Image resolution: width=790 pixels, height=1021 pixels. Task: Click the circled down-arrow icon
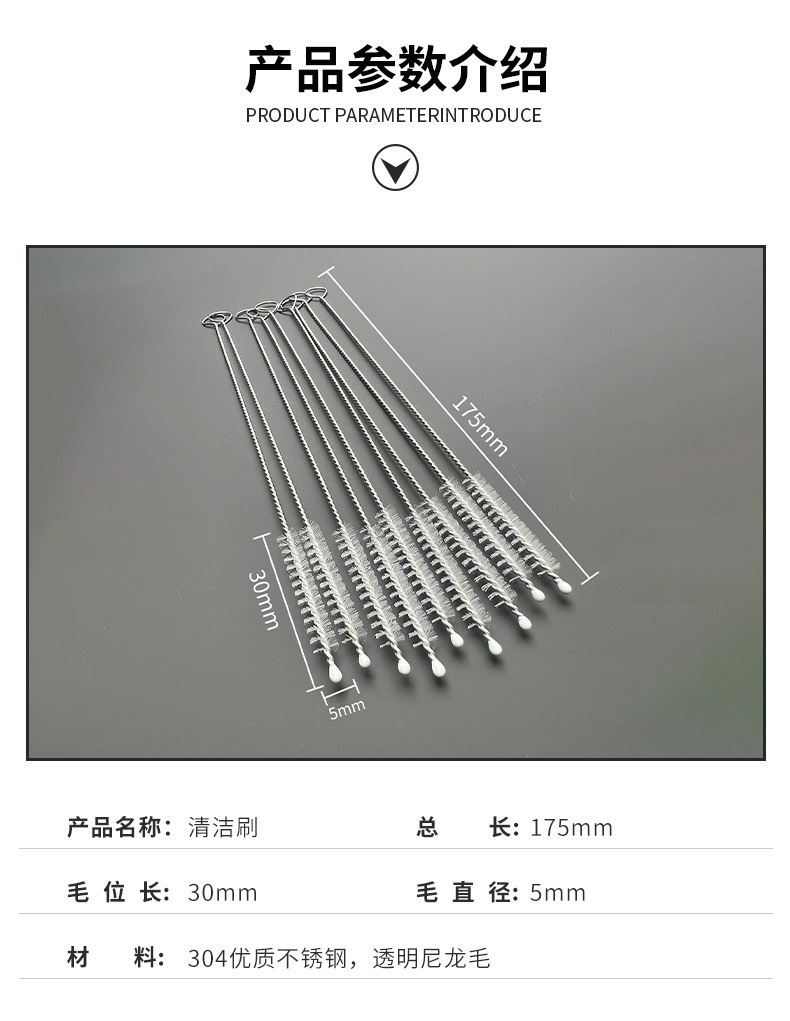coord(395,168)
